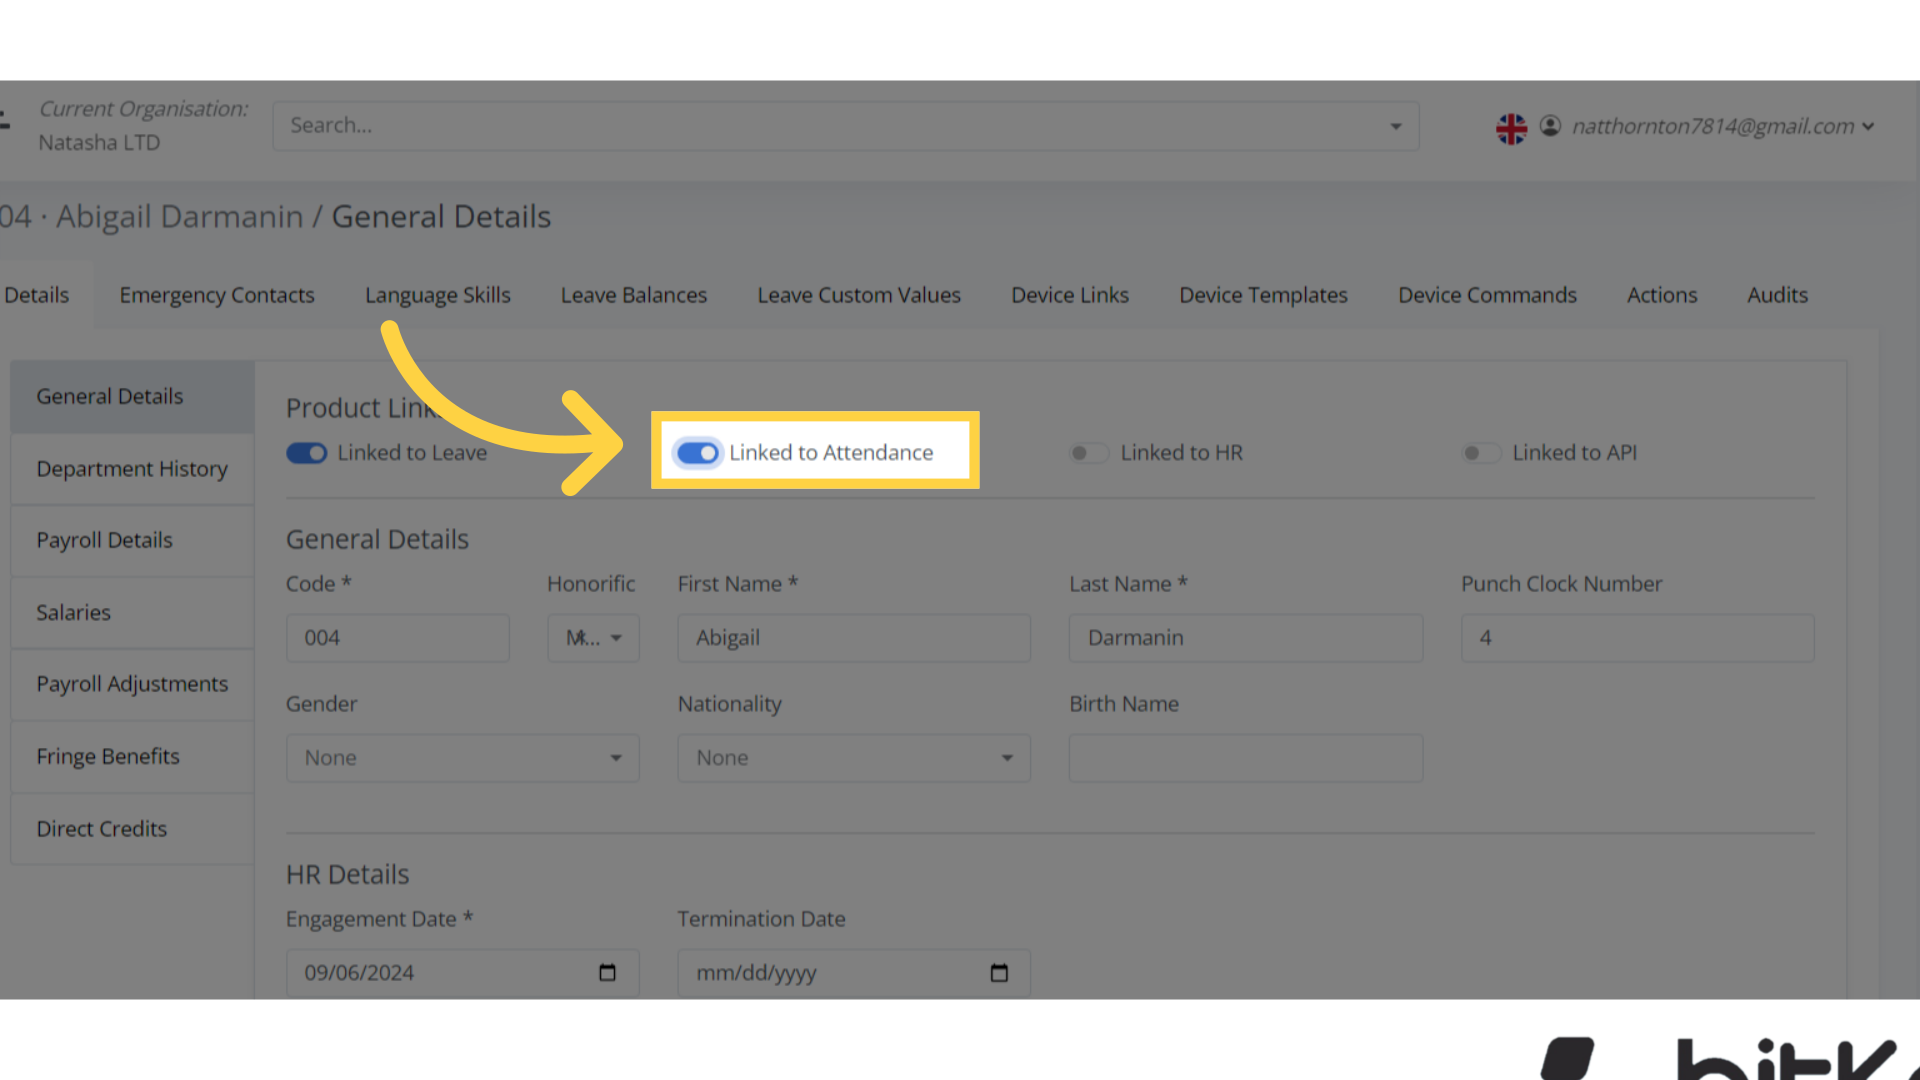Expand the organisation search dropdown arrow
This screenshot has width=1920, height=1080.
pos(1395,126)
